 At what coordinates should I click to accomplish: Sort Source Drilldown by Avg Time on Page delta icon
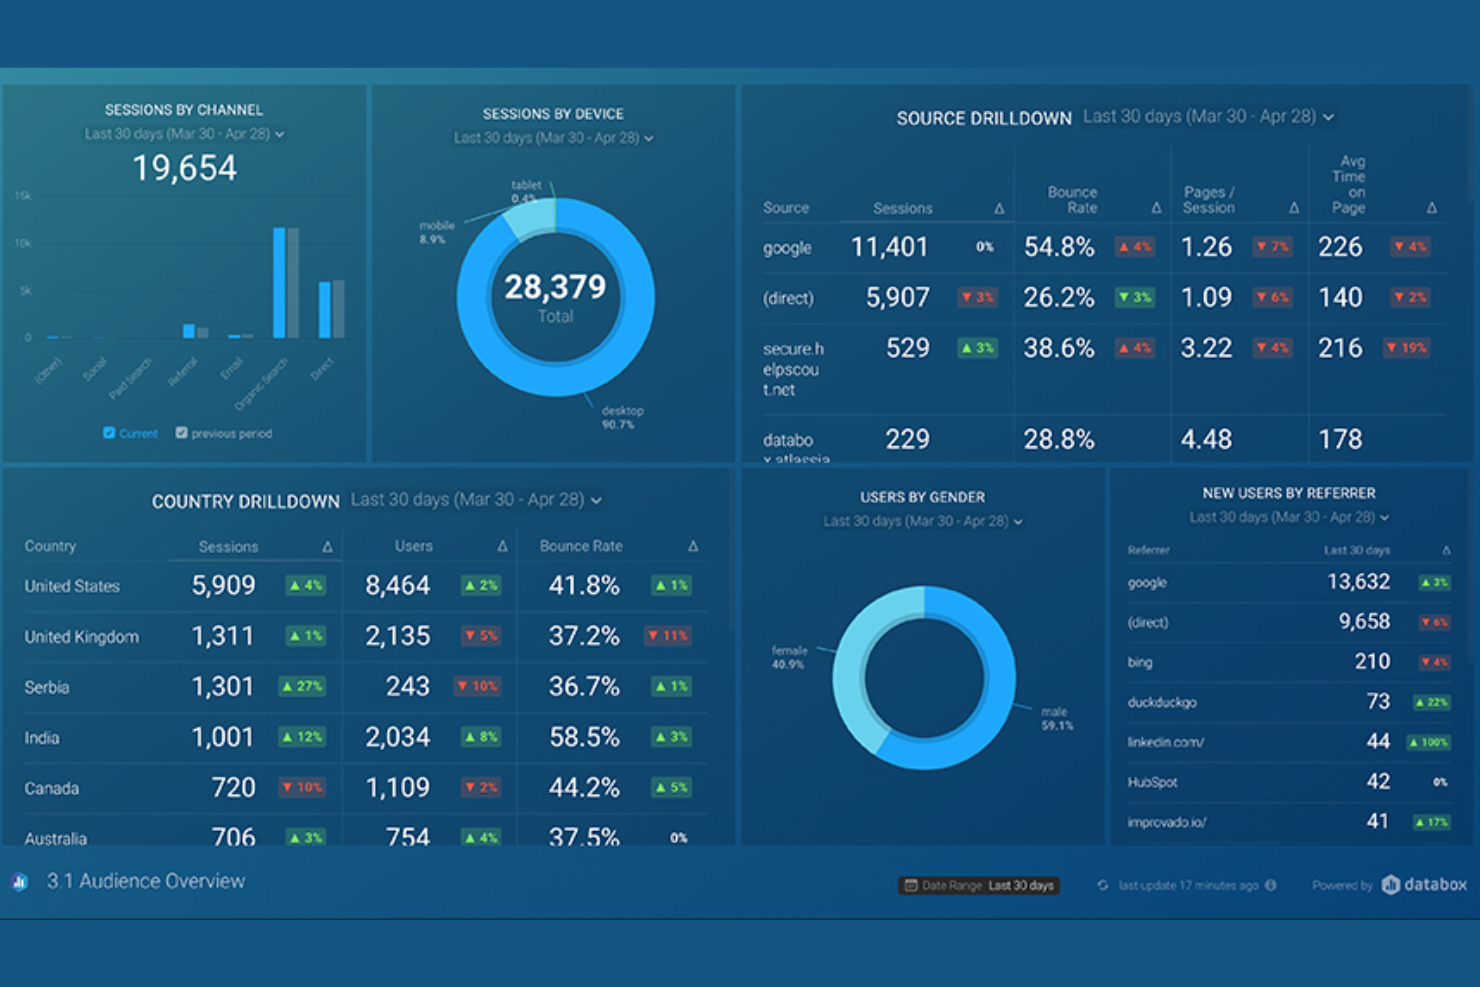[1432, 208]
